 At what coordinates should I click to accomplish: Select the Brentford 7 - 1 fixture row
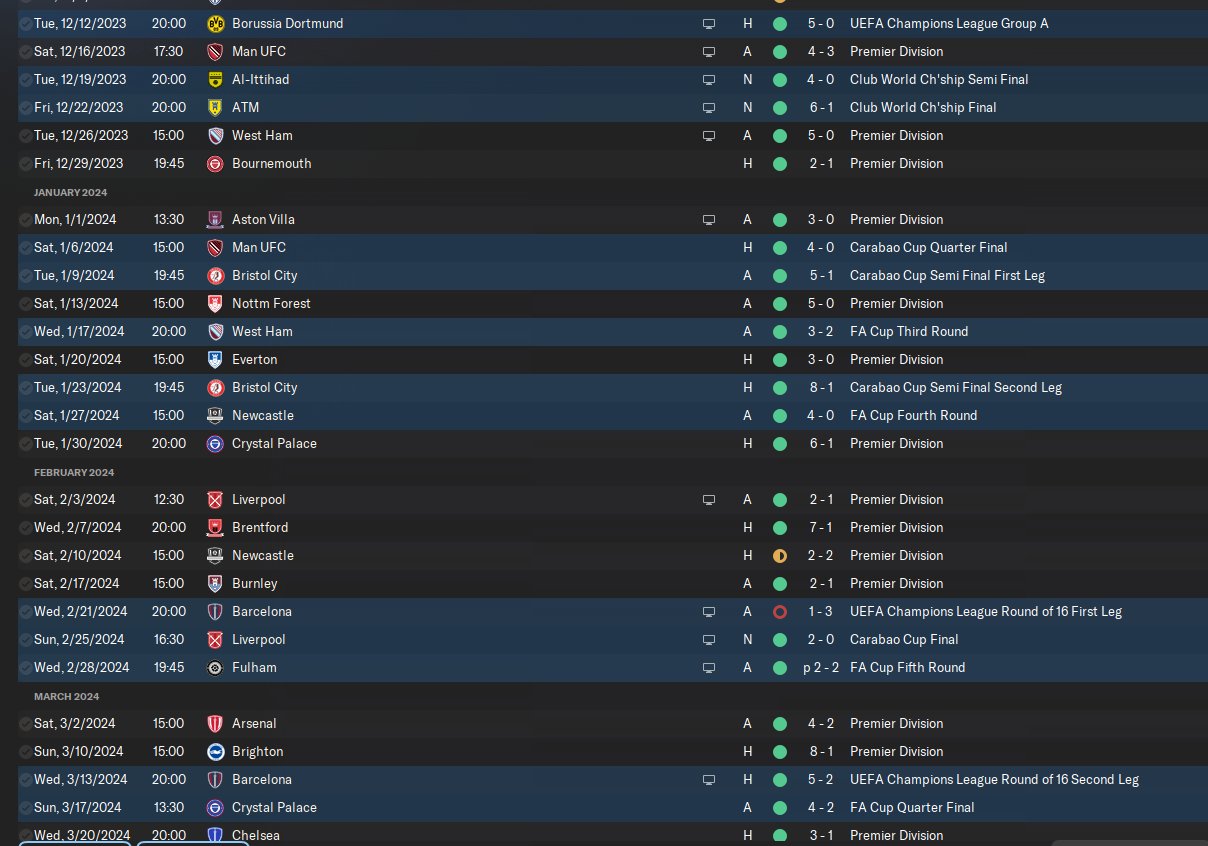click(612, 527)
